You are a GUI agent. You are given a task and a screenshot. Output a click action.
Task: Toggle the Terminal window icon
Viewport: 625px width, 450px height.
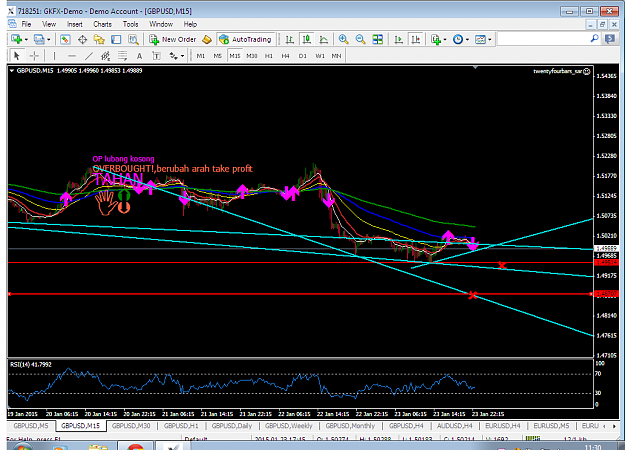116,39
